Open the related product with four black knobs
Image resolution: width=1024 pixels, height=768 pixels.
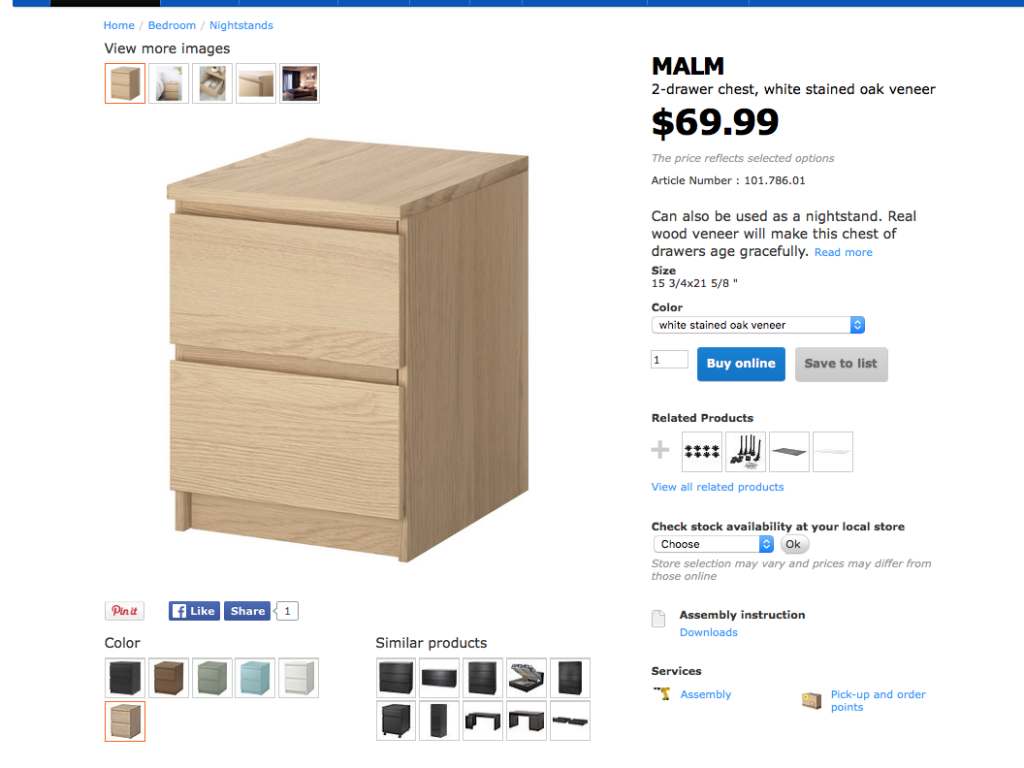click(x=702, y=452)
